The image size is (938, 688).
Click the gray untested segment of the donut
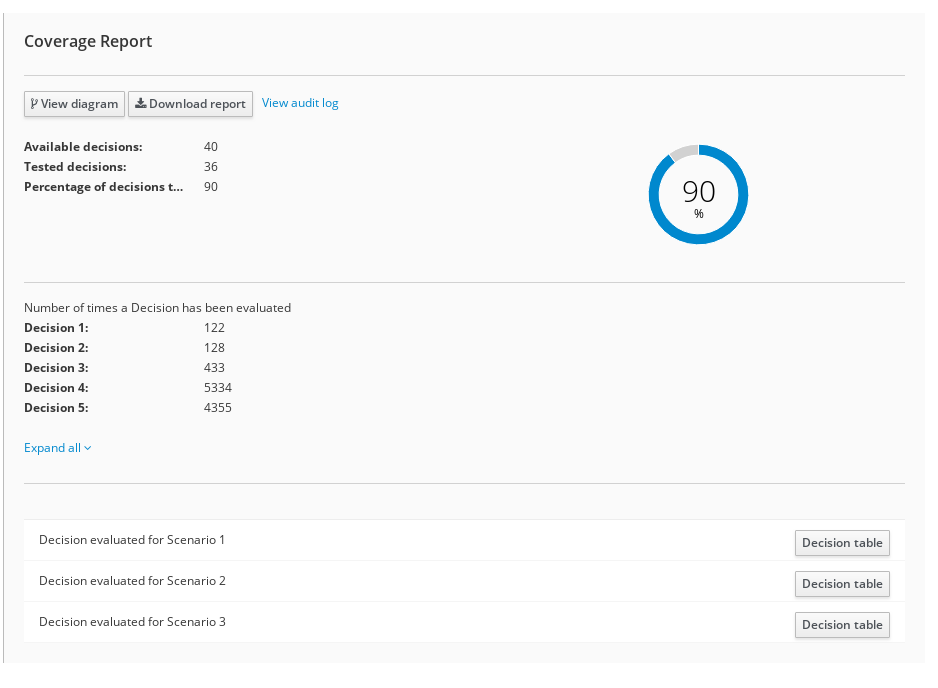(683, 153)
